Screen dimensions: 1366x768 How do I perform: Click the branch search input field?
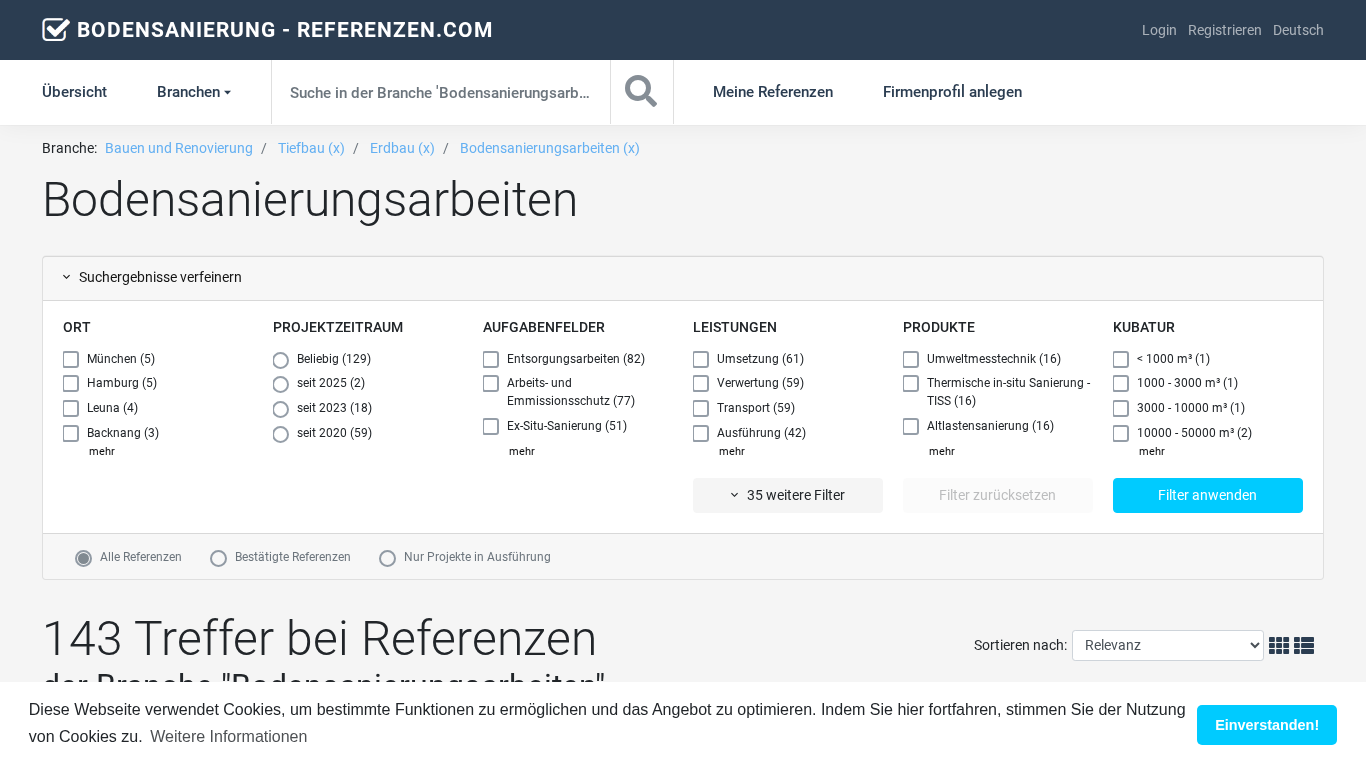click(440, 92)
